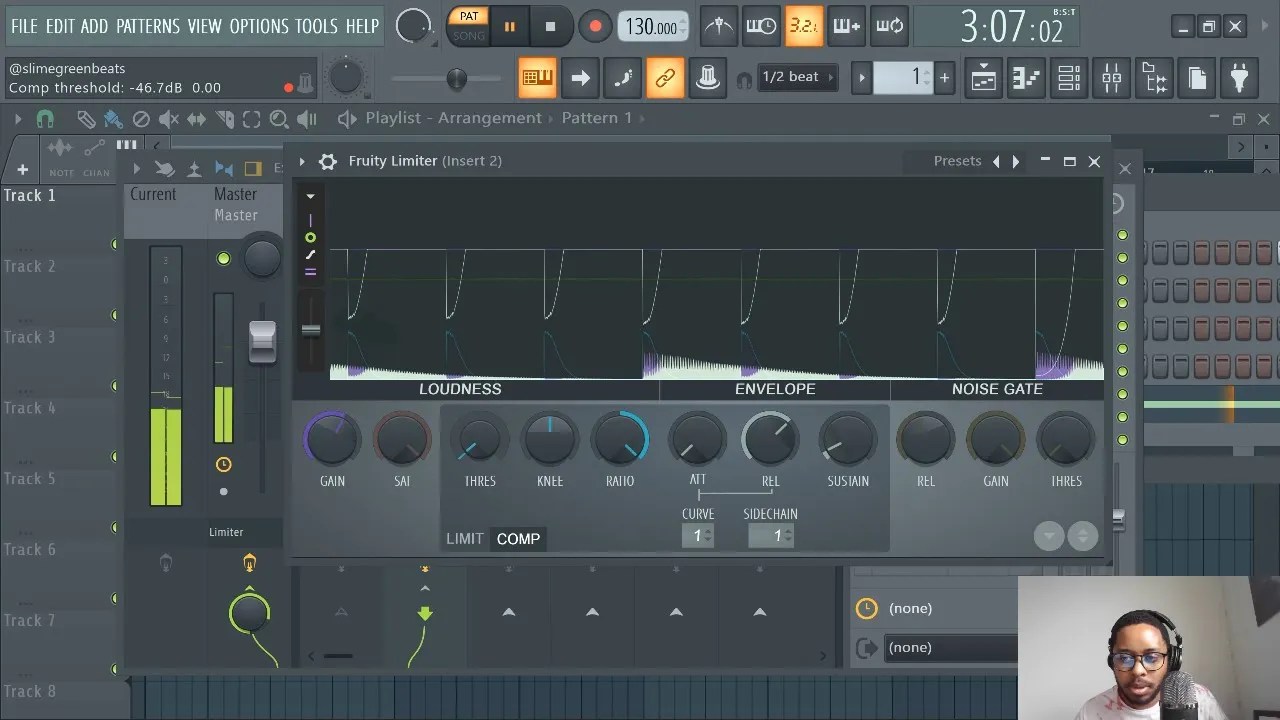This screenshot has width=1280, height=720.
Task: Select the playlist Slice tool
Action: [x=224, y=119]
